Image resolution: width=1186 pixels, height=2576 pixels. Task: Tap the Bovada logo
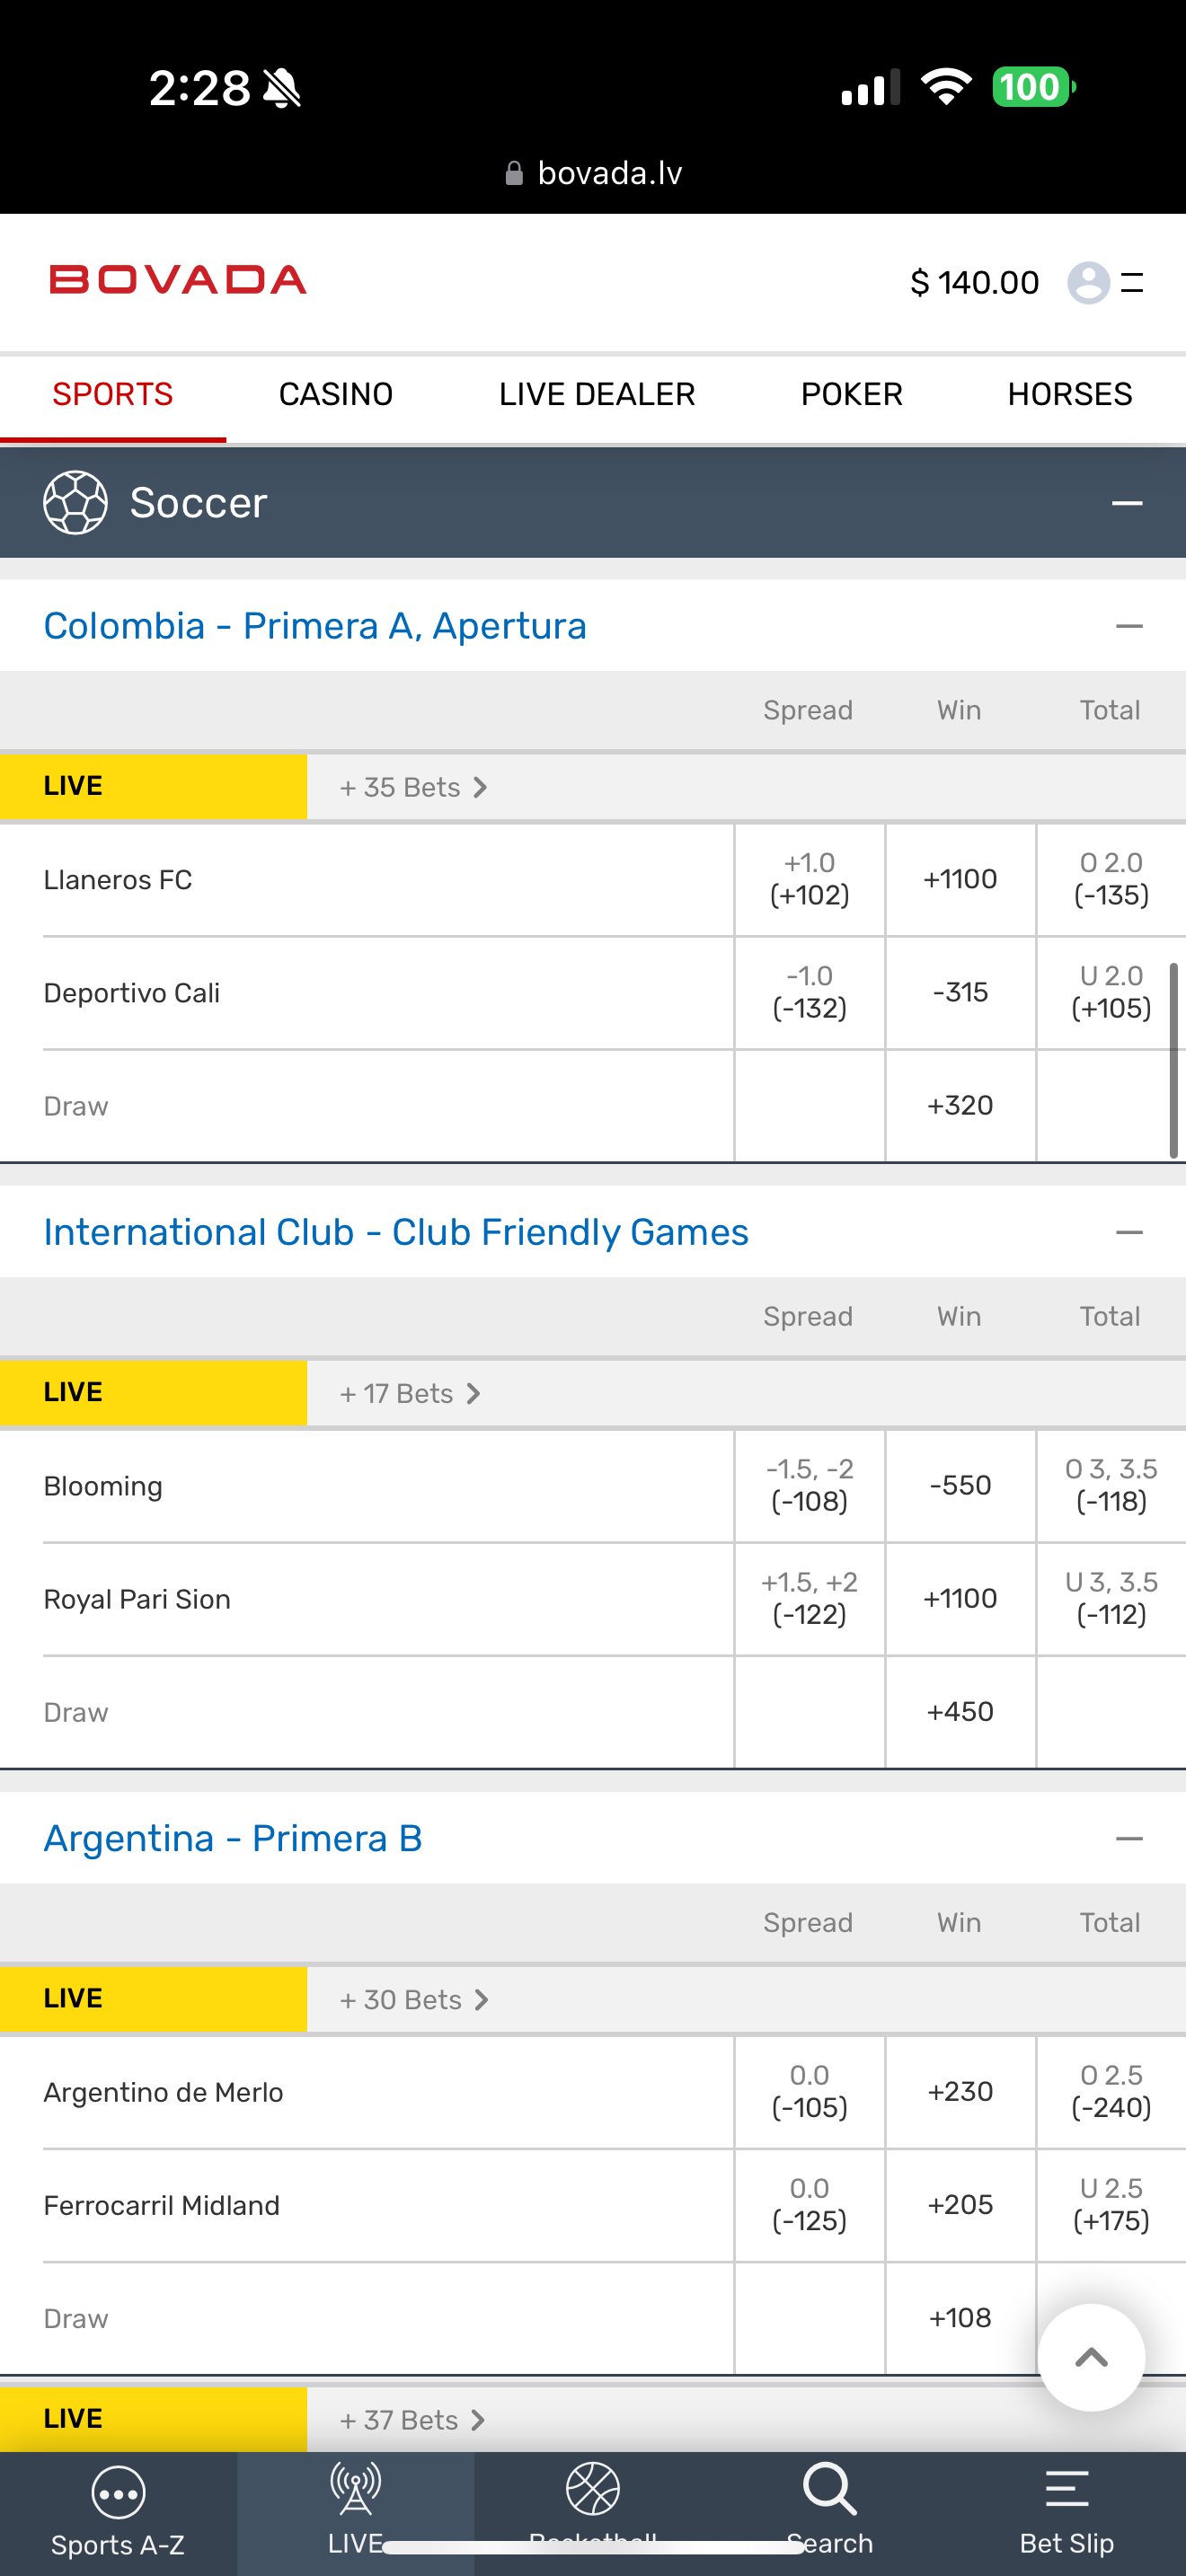tap(178, 280)
